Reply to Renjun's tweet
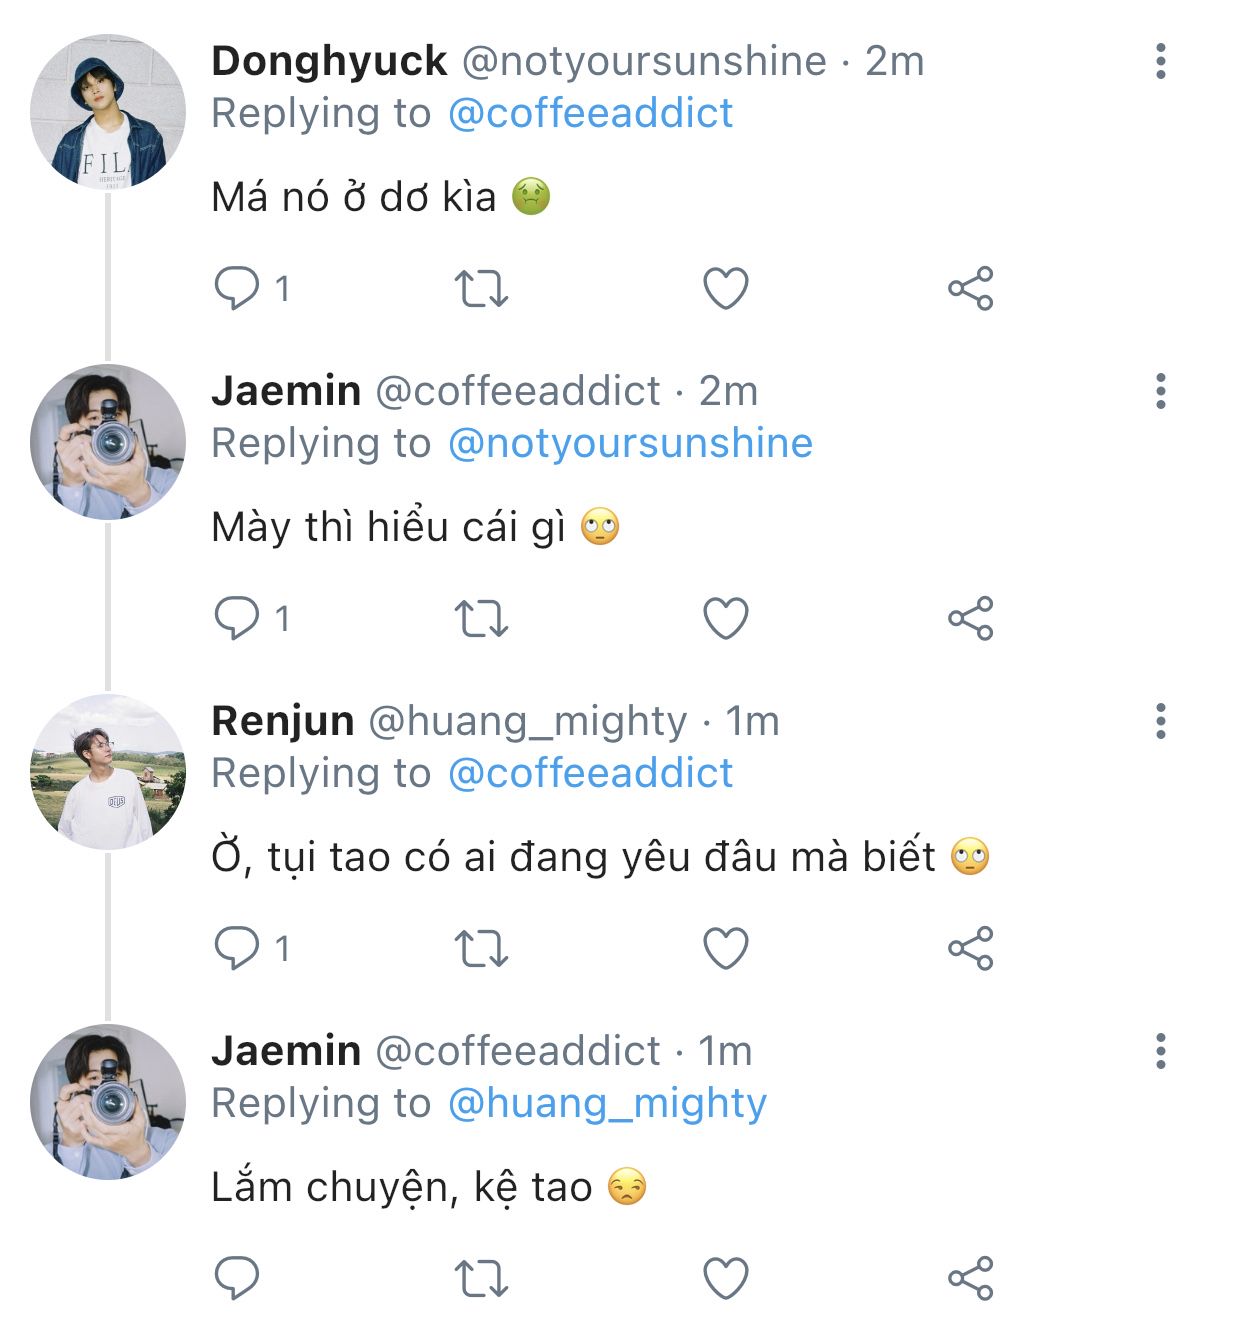The height and width of the screenshot is (1325, 1242). click(237, 948)
